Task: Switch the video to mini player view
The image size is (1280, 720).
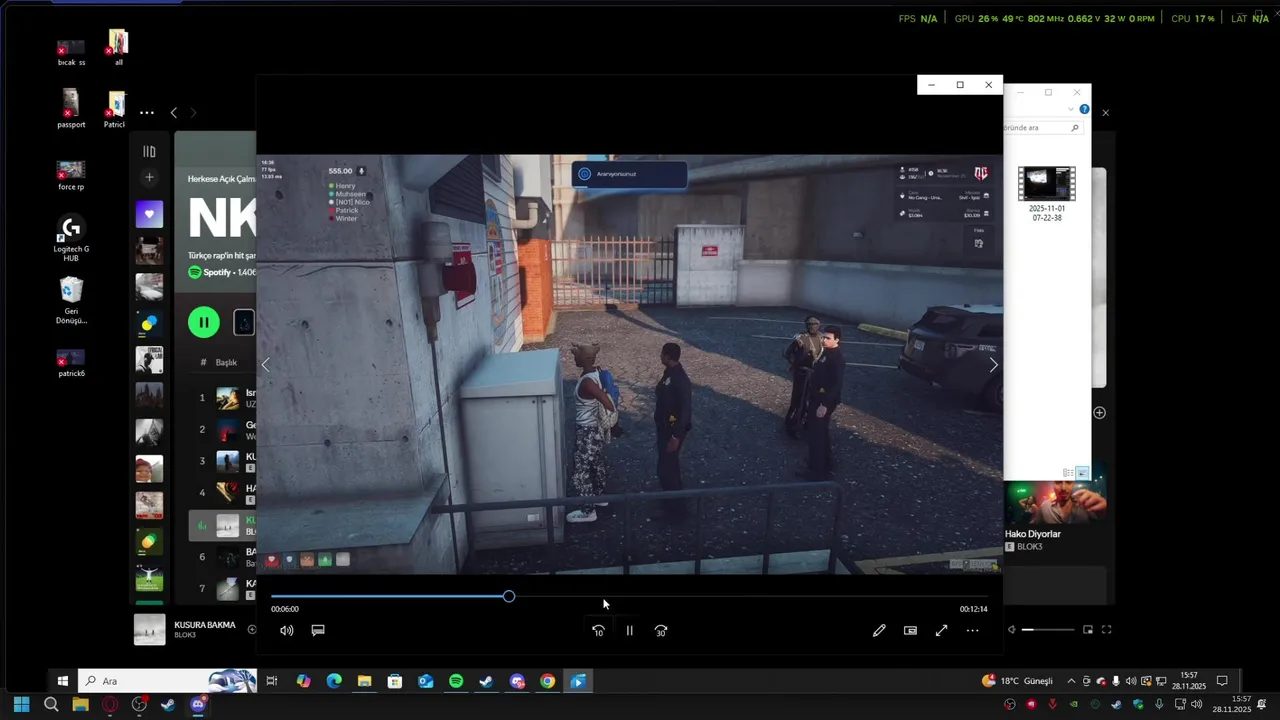Action: click(x=910, y=631)
